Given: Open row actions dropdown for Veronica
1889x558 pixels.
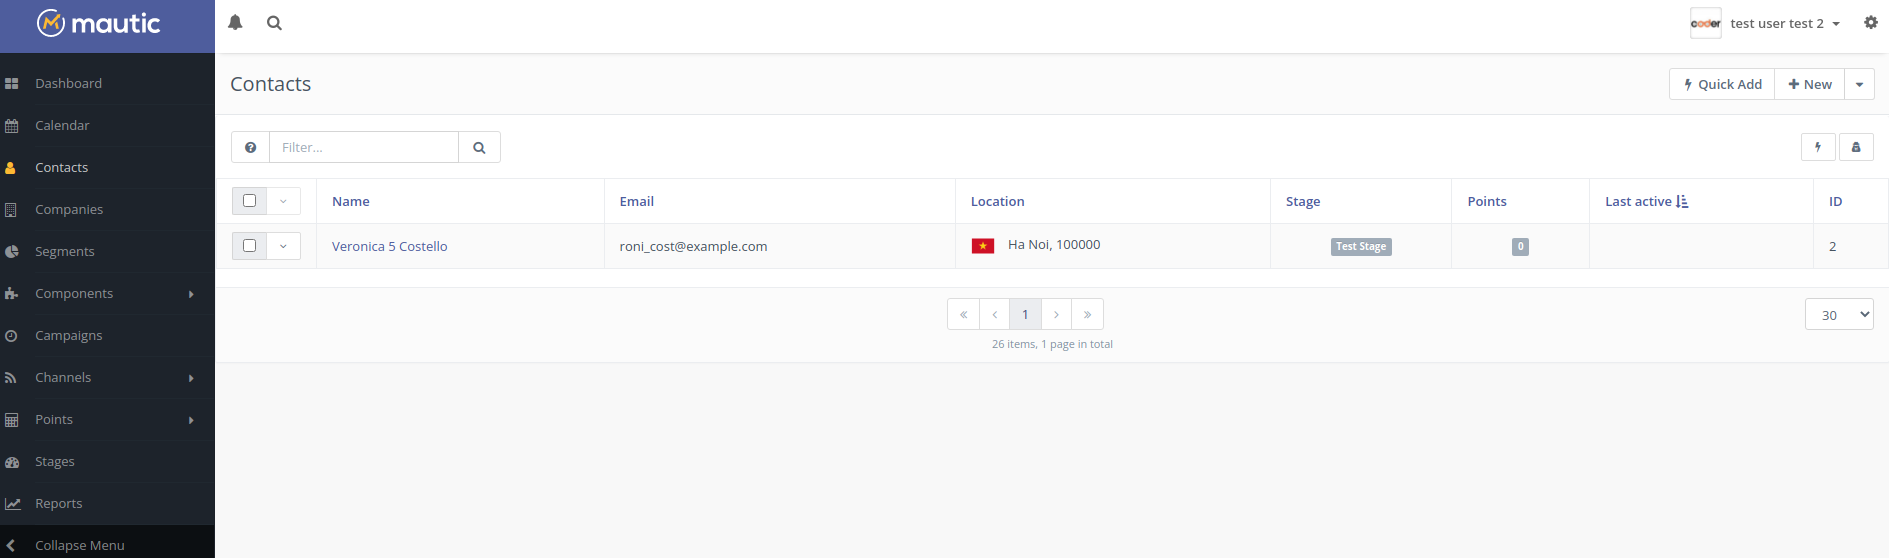Looking at the screenshot, I should coord(283,246).
